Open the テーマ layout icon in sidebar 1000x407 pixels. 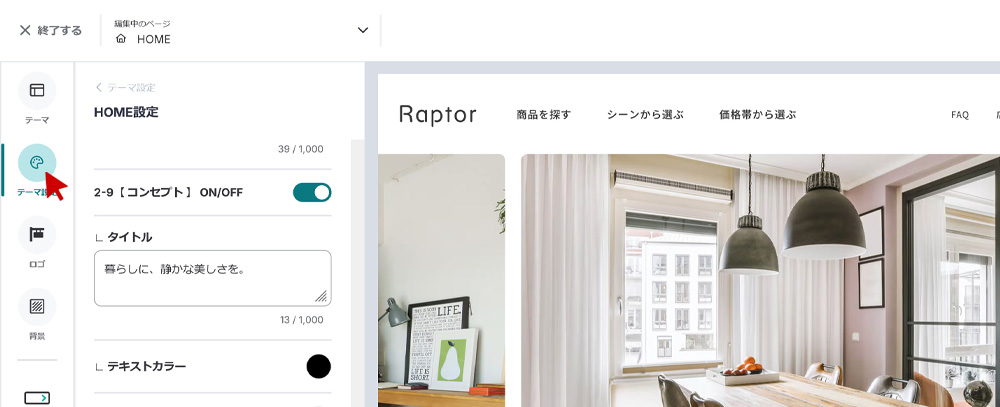(x=37, y=91)
